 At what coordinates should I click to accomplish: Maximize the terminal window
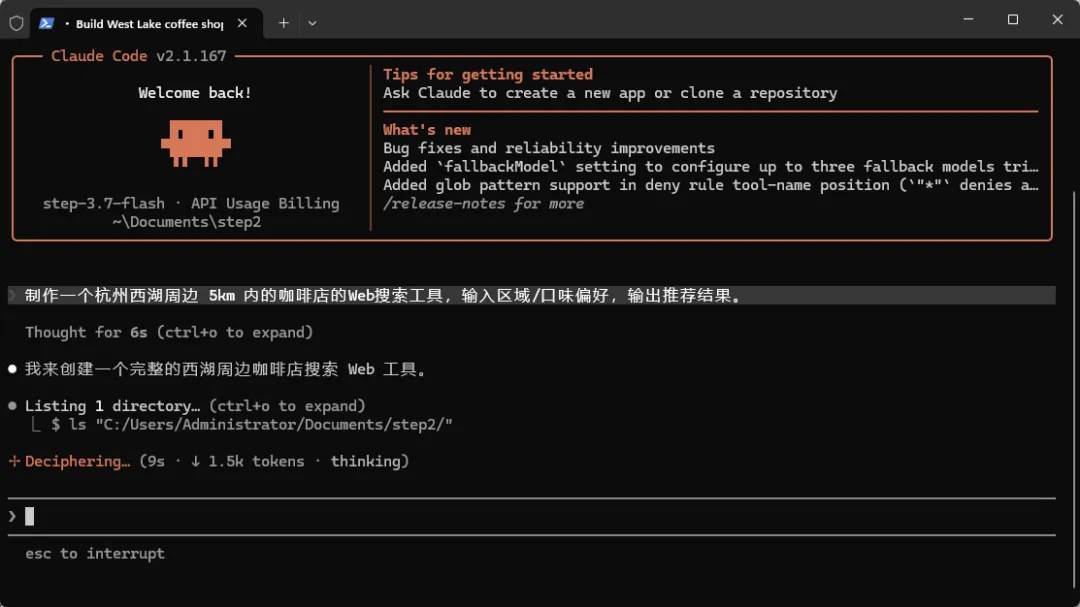tap(1012, 20)
